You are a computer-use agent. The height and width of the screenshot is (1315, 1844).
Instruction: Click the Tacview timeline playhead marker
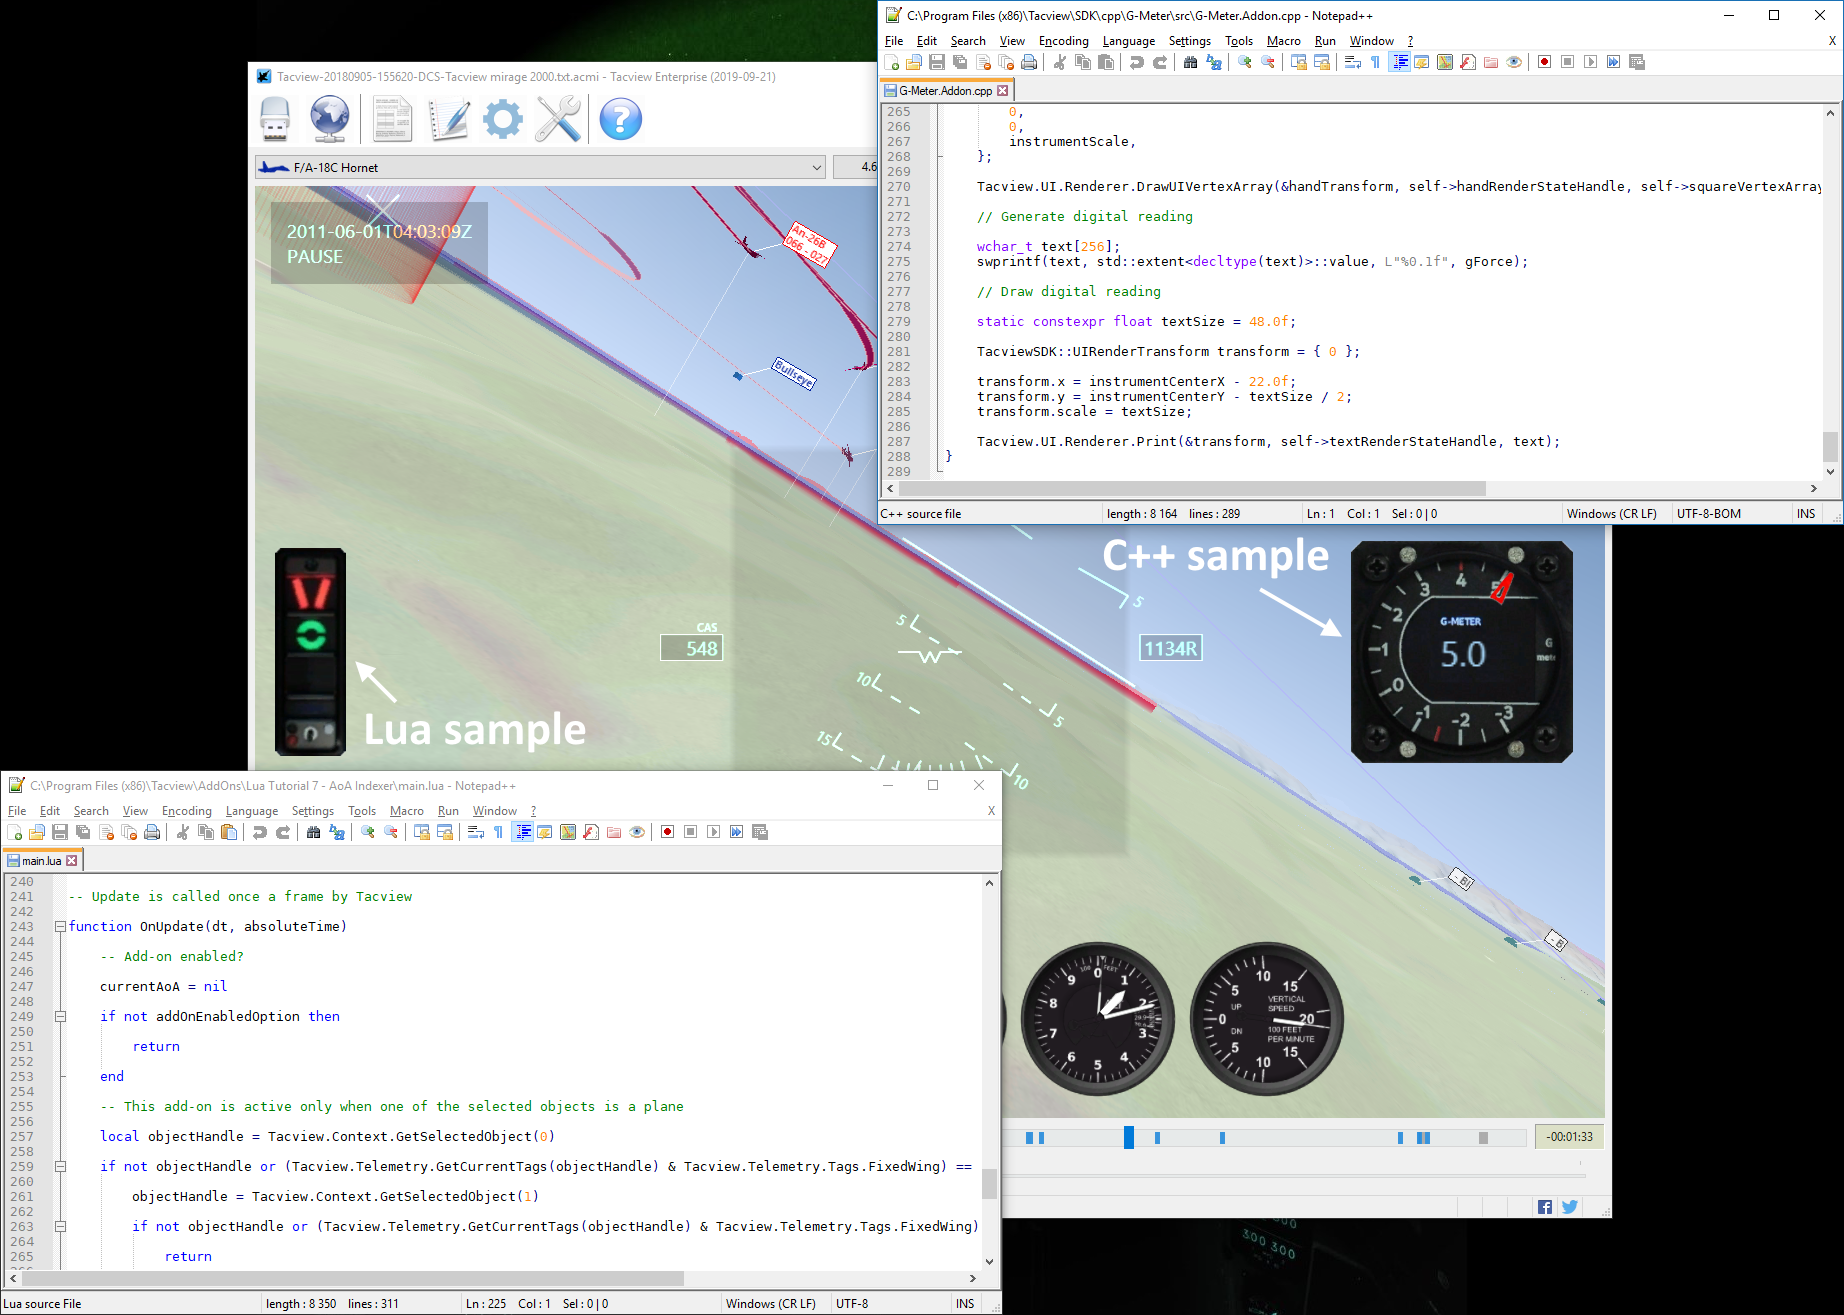(1129, 1137)
